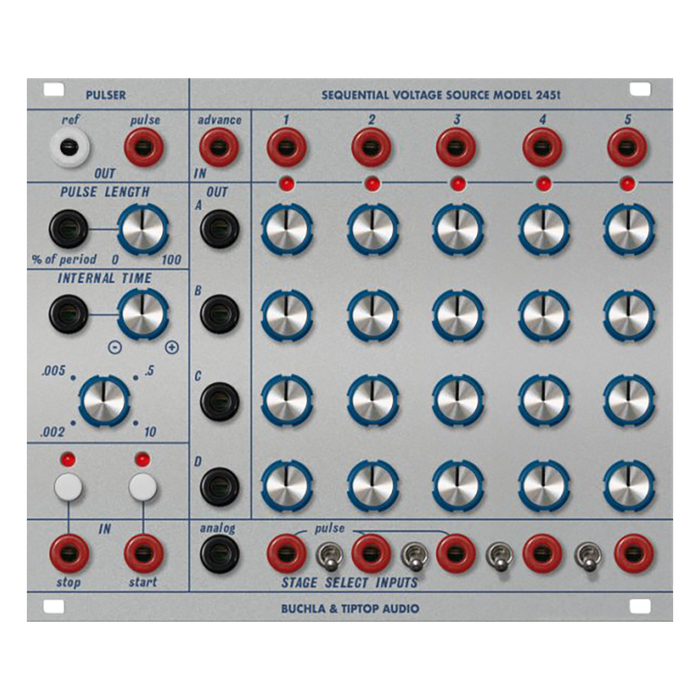The width and height of the screenshot is (700, 700).
Task: Click the Internal Time plus/minus CV knob
Action: (x=143, y=314)
